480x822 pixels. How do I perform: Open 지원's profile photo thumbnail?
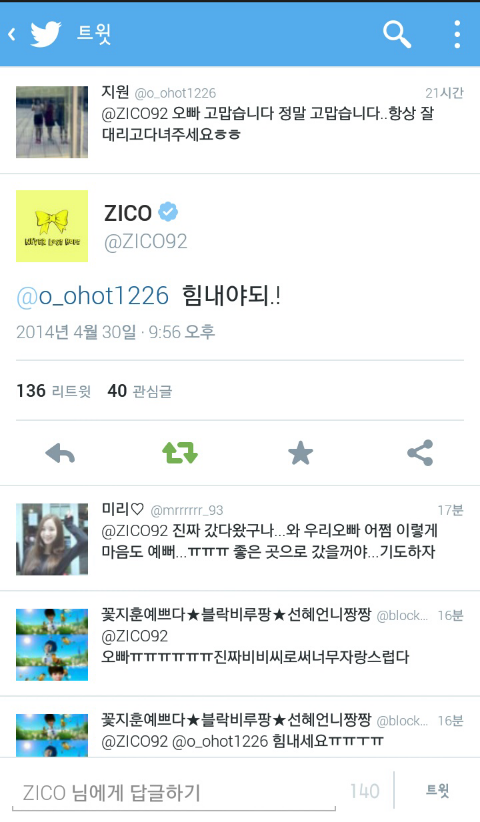point(52,122)
